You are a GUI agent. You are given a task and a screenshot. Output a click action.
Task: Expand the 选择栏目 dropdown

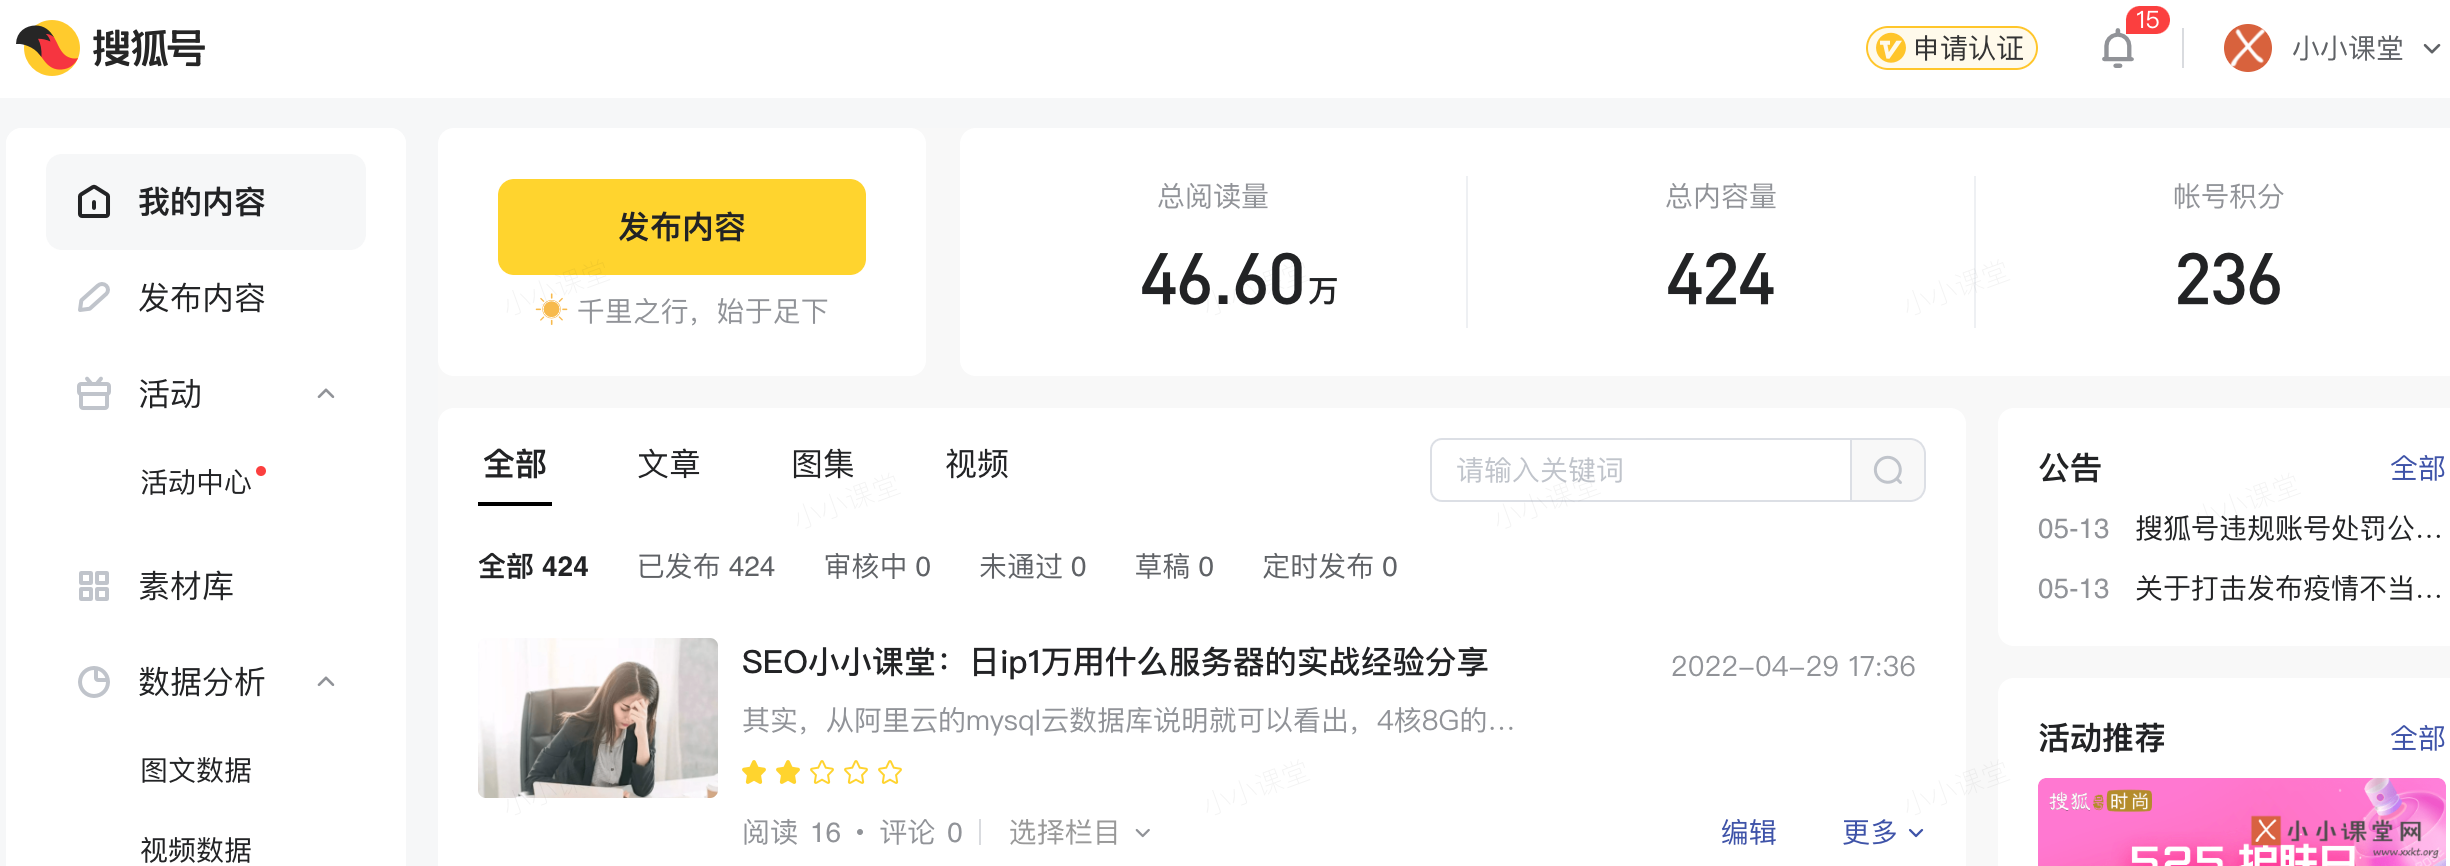pos(1080,832)
